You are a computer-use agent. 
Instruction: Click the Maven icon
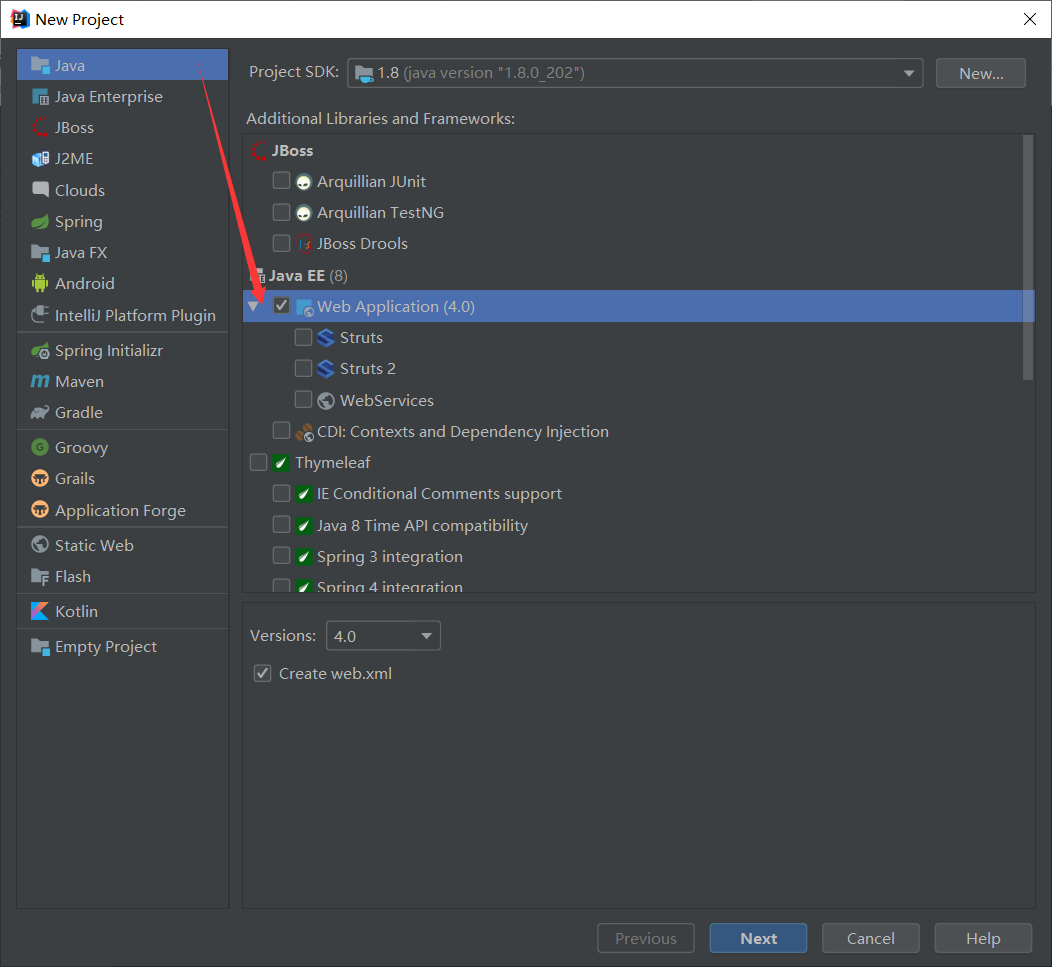[x=40, y=381]
